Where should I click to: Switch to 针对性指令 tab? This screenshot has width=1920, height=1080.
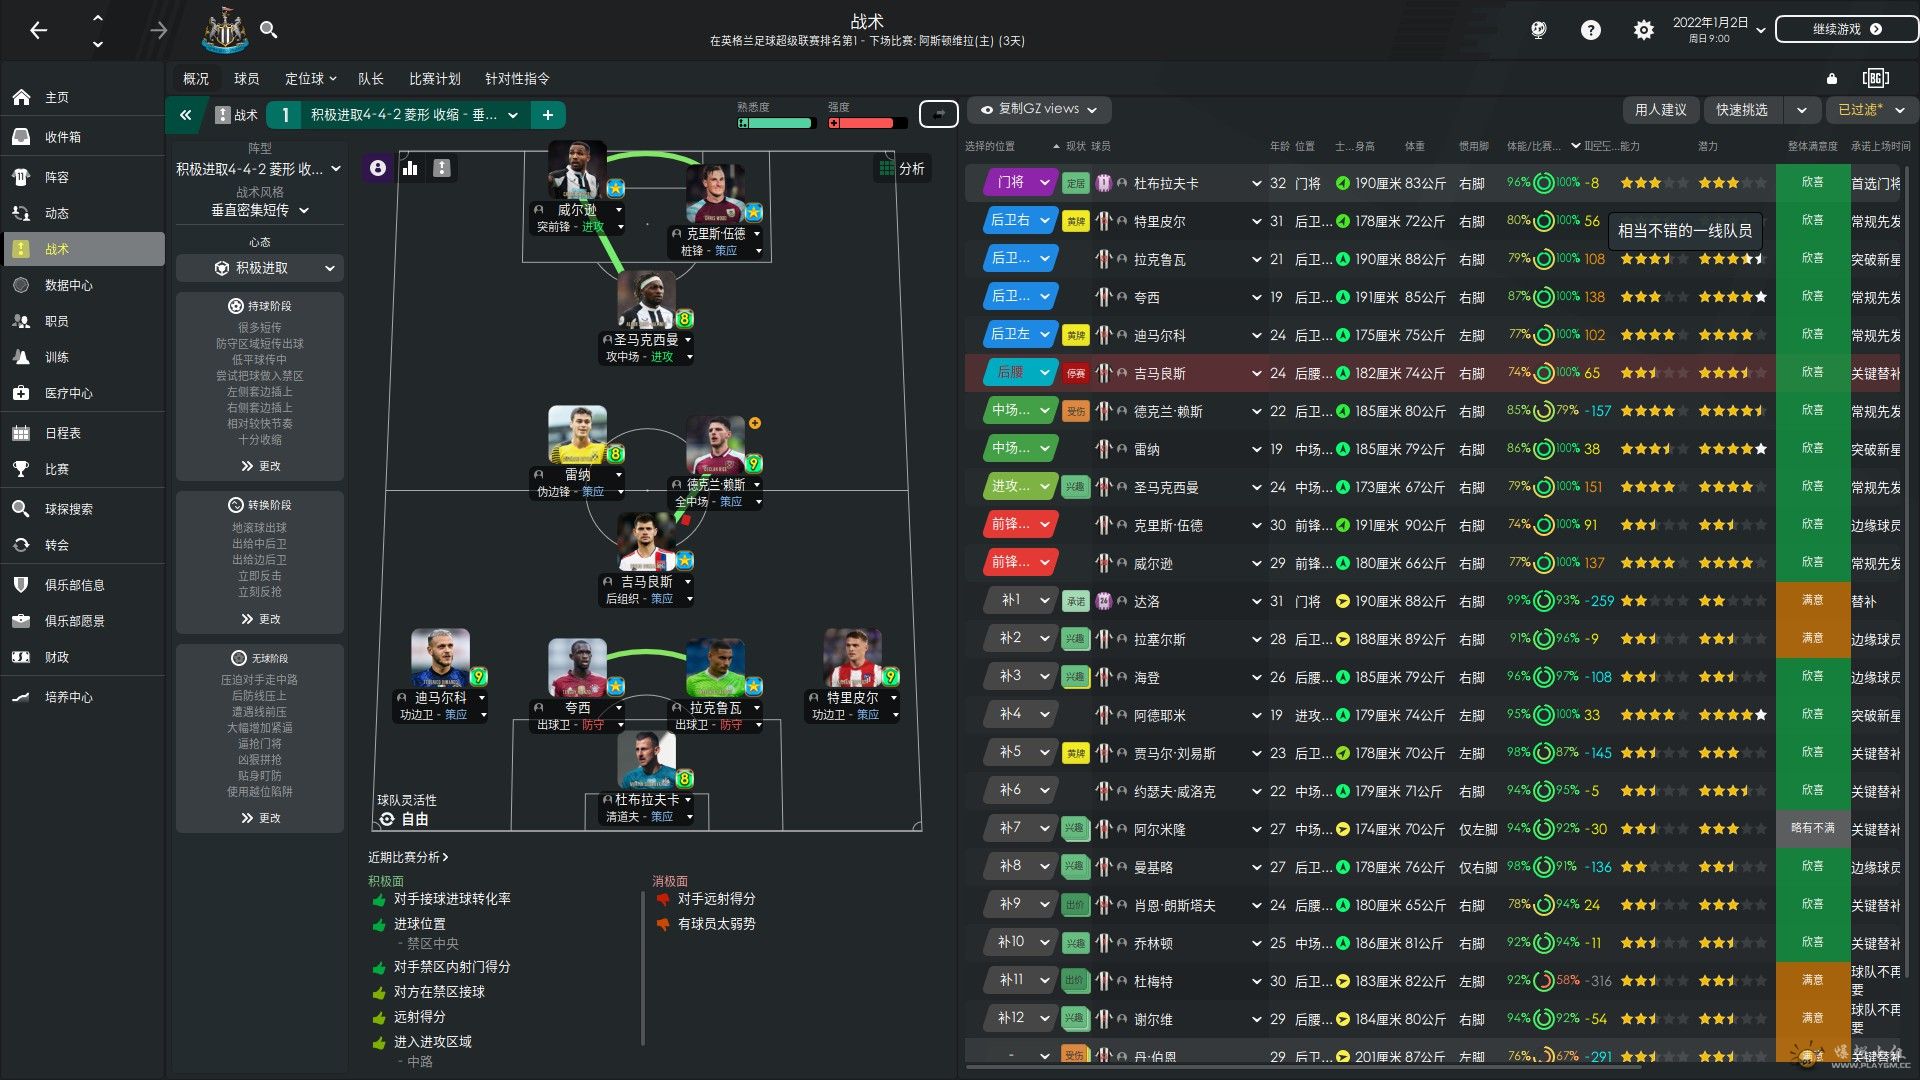click(x=517, y=79)
